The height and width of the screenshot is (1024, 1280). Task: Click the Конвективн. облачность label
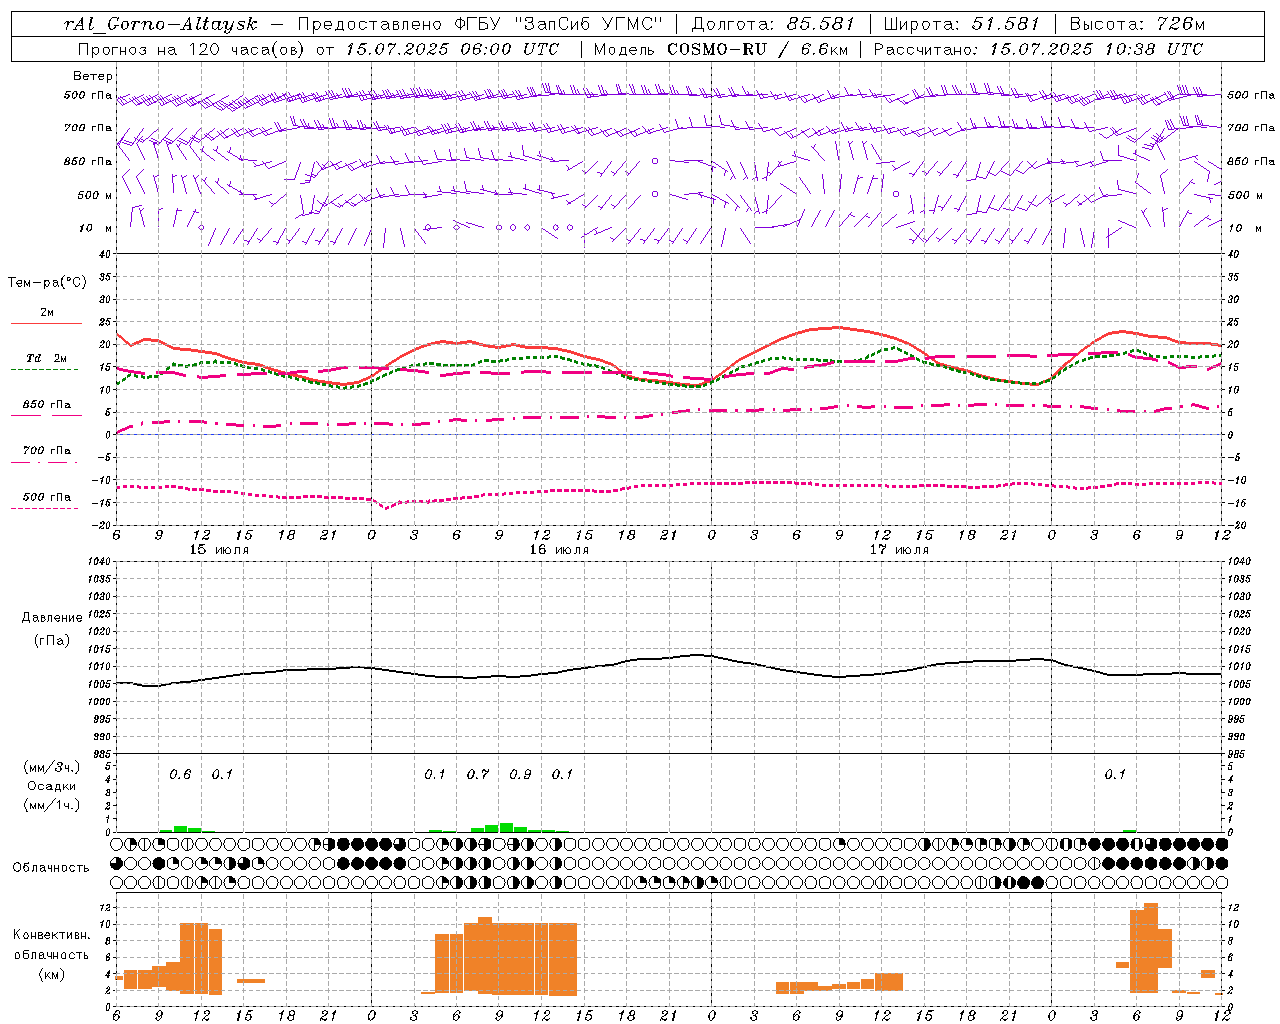(52, 945)
